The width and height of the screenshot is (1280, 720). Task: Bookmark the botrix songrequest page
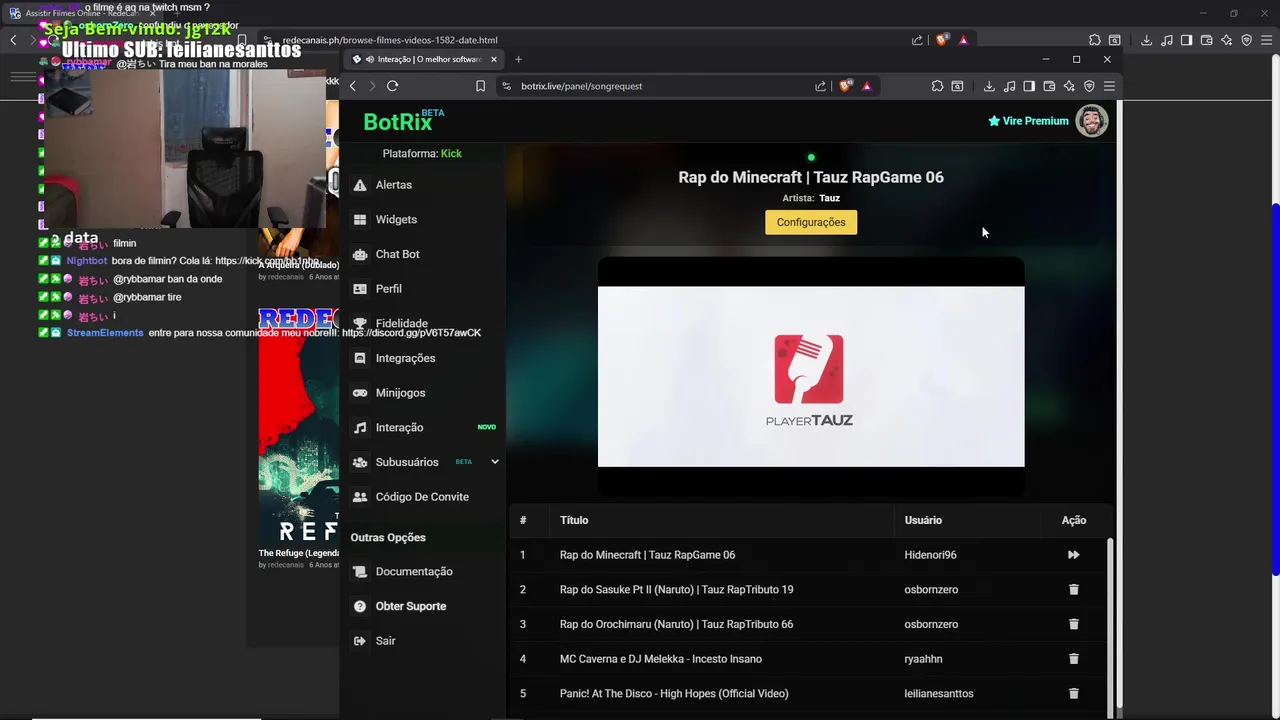coord(480,86)
